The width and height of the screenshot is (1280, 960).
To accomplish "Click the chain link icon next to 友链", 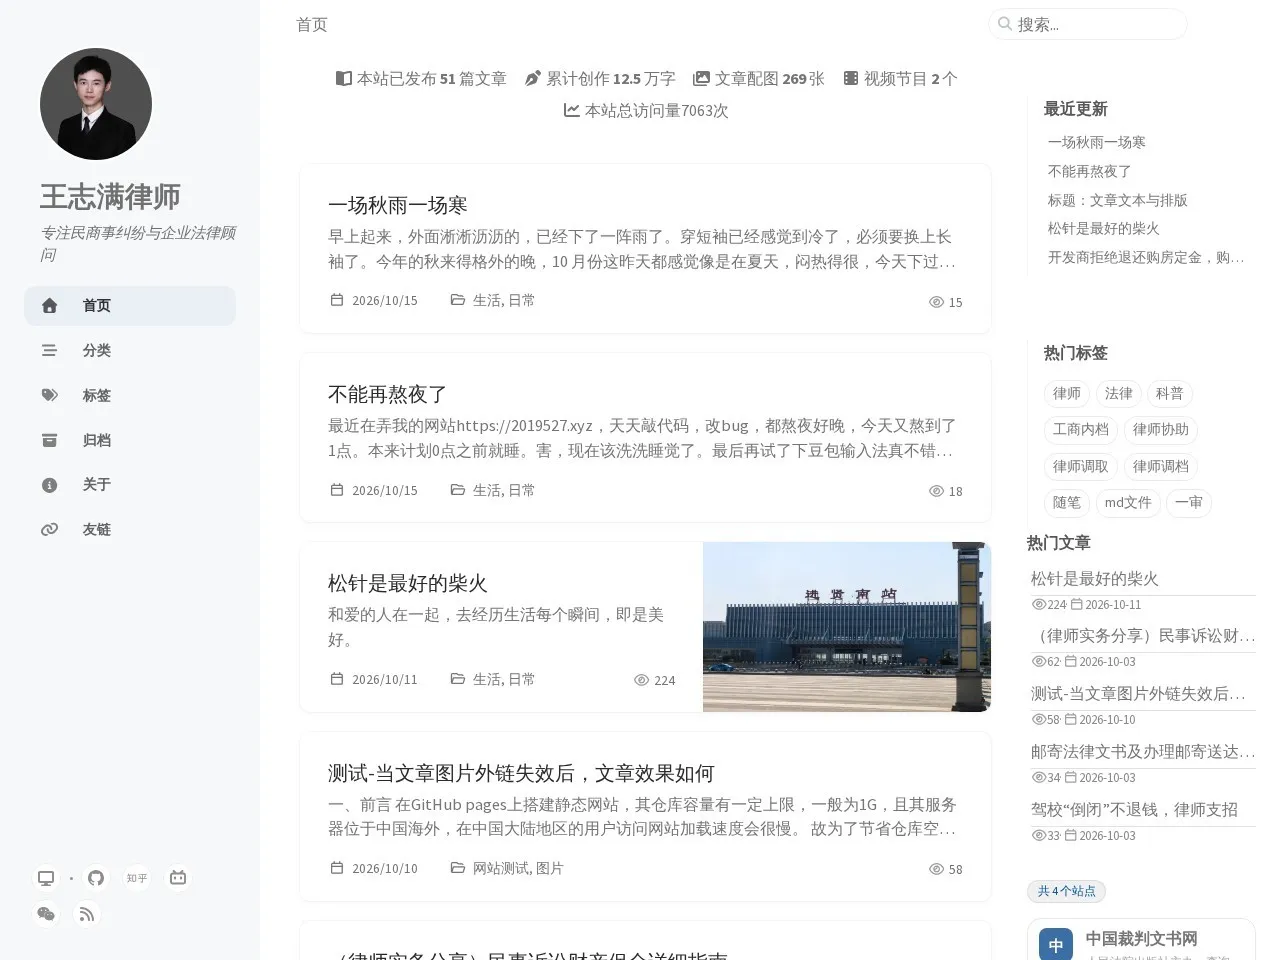I will coord(49,530).
